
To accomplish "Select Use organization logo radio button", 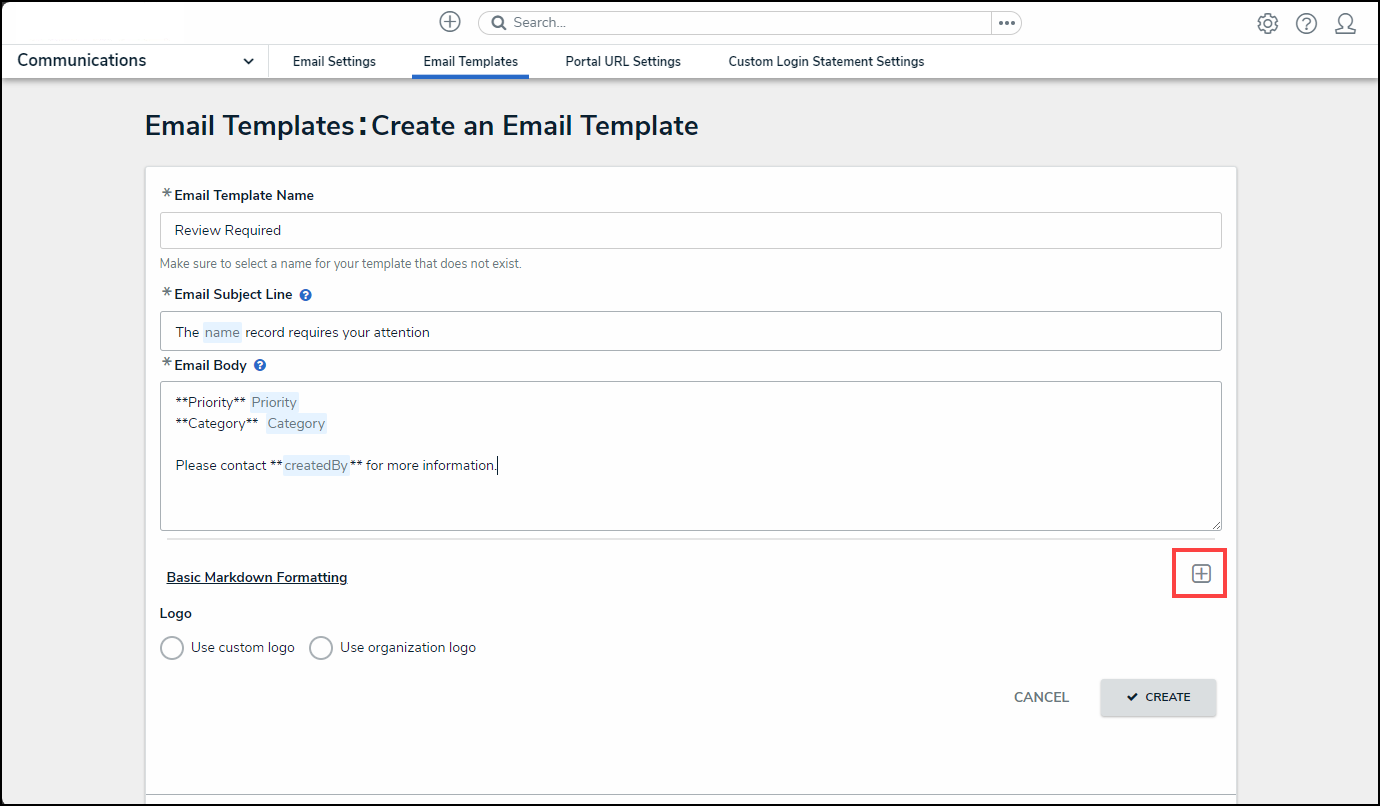I will [321, 648].
